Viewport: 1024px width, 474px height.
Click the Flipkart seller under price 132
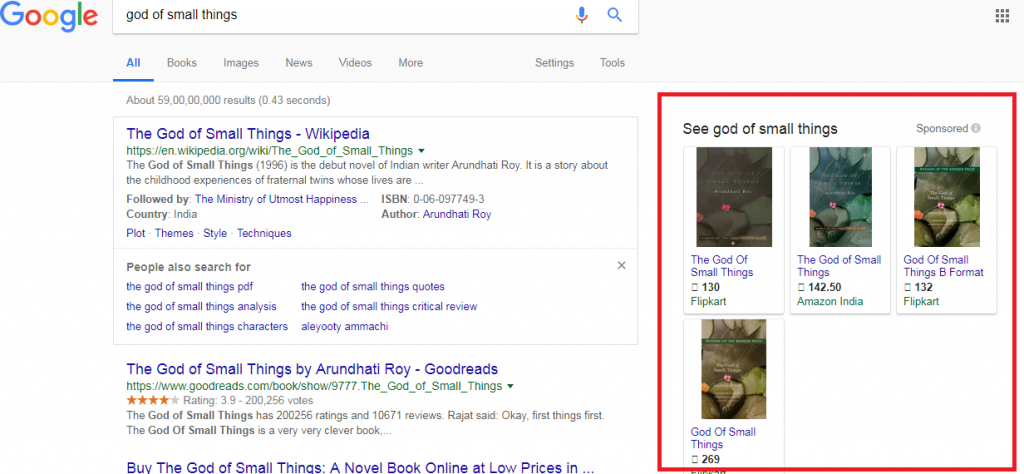pos(921,301)
